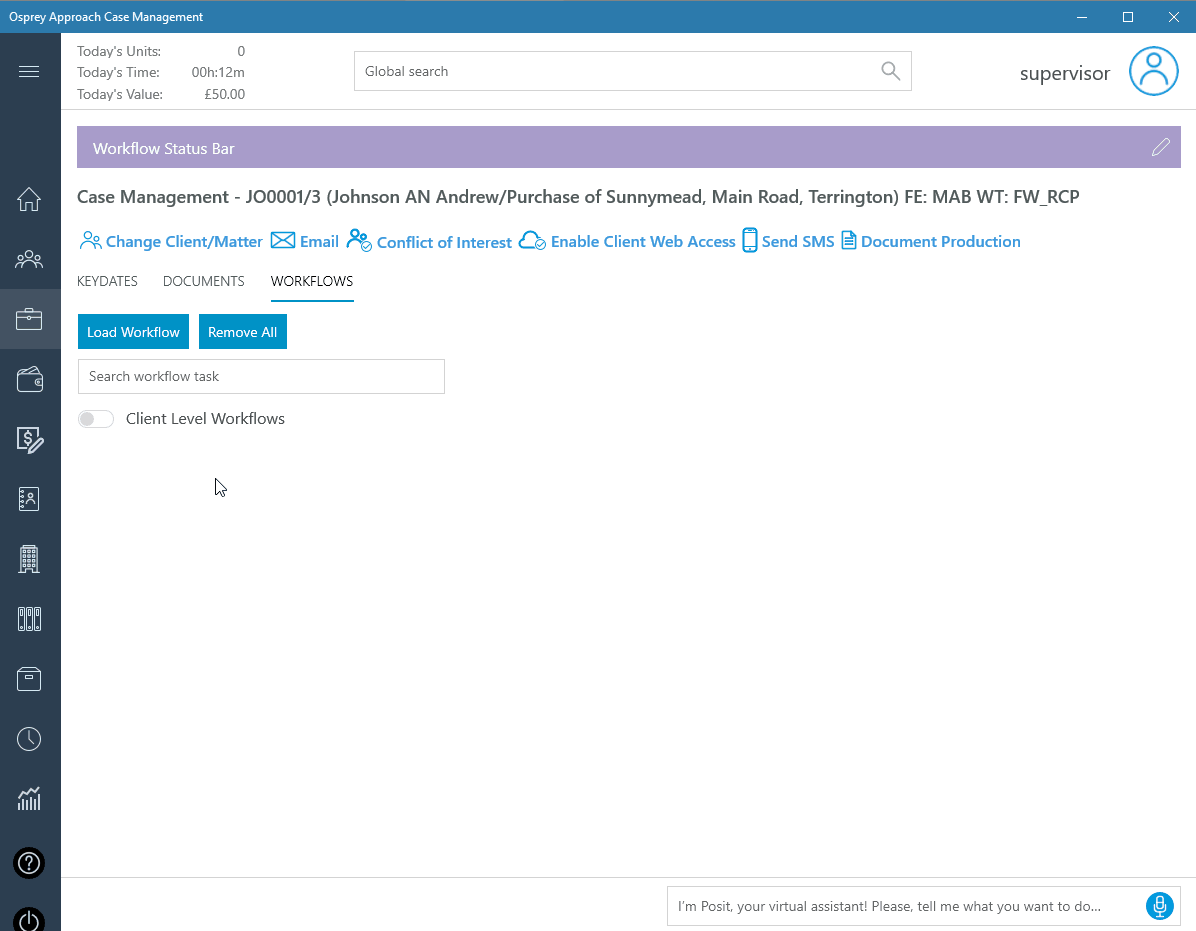Open Case Management briefcase icon

[29, 319]
